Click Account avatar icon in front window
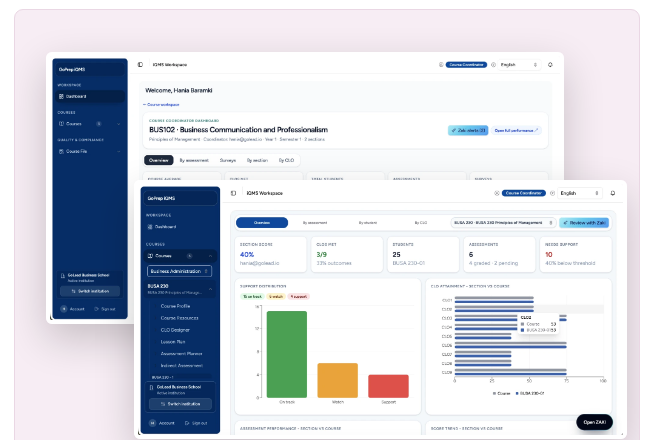This screenshot has width=660, height=440. (x=152, y=423)
